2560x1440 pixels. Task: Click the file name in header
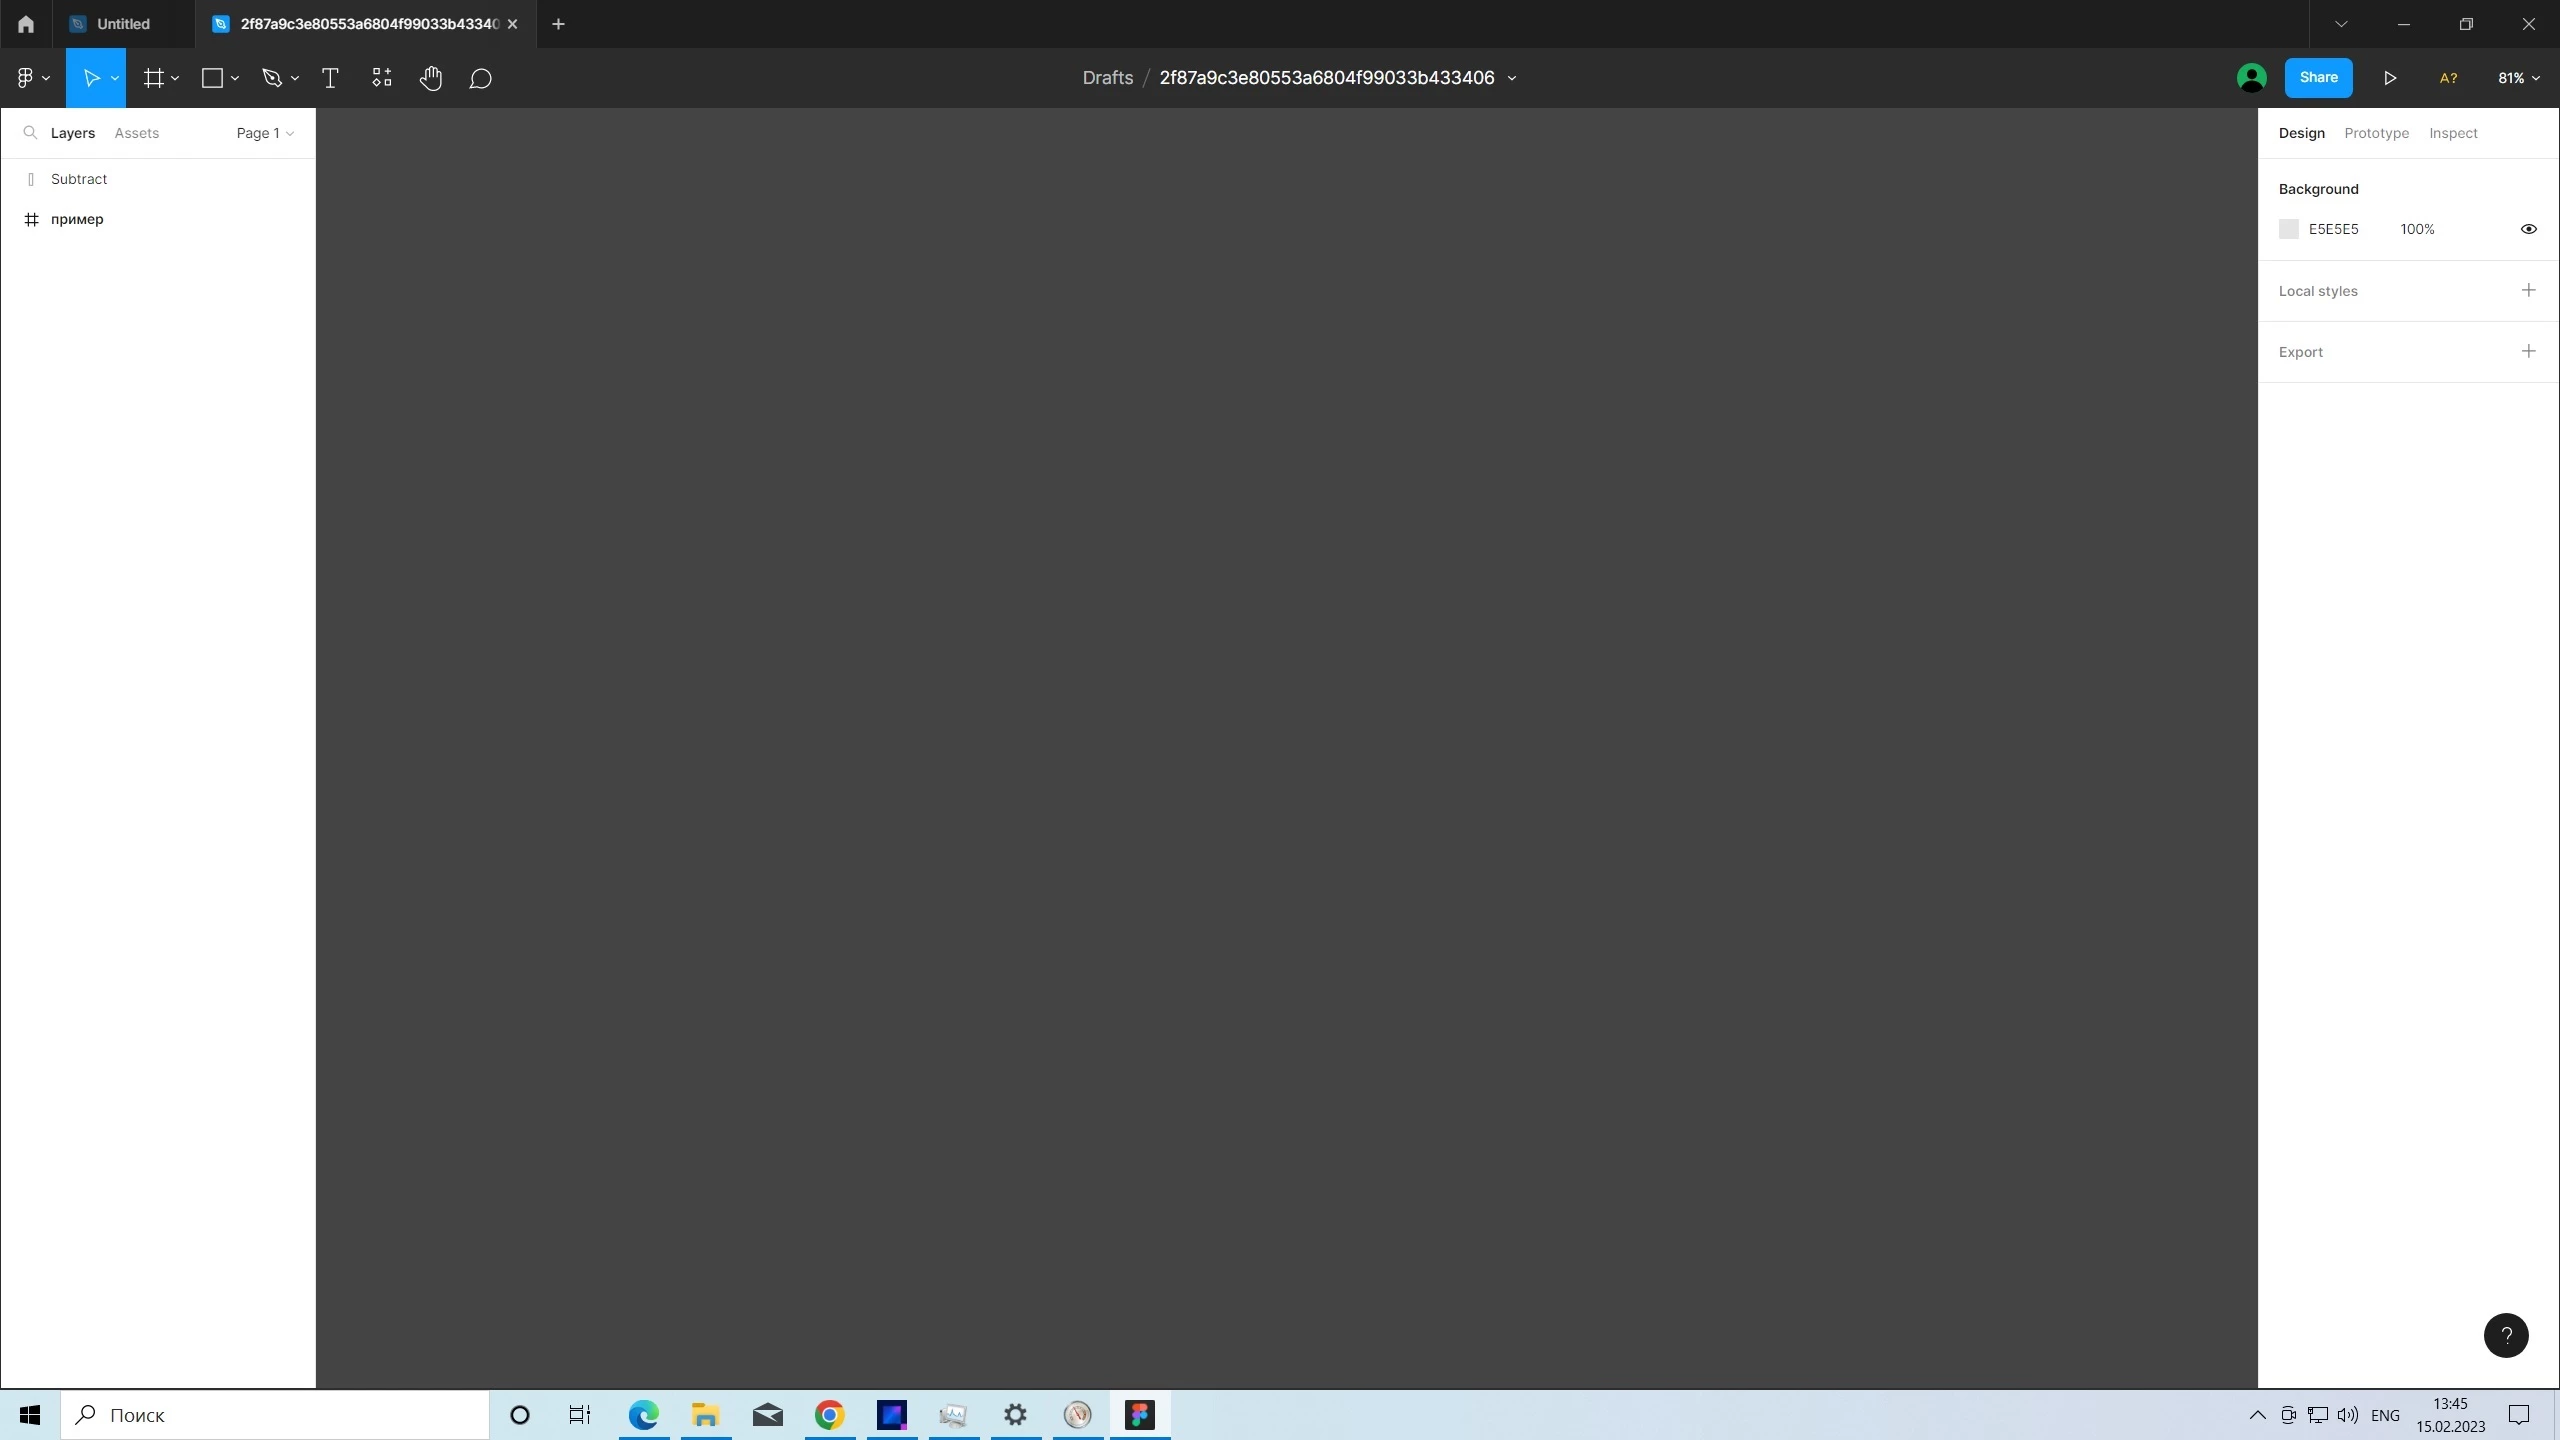(x=1327, y=78)
